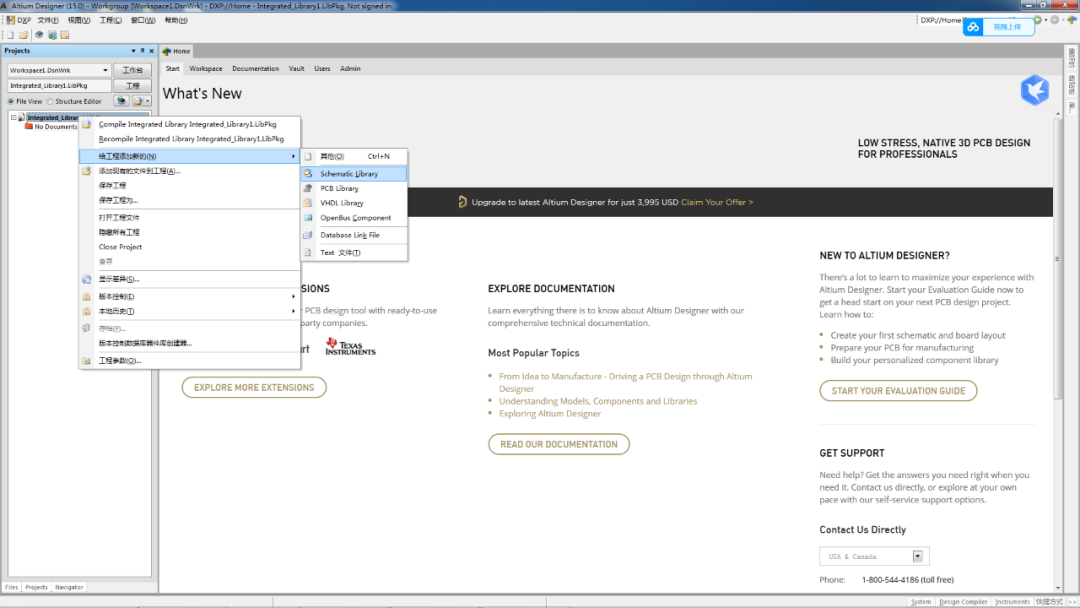The image size is (1080, 608).
Task: Click the new document icon in the toolbar
Action: (x=10, y=35)
